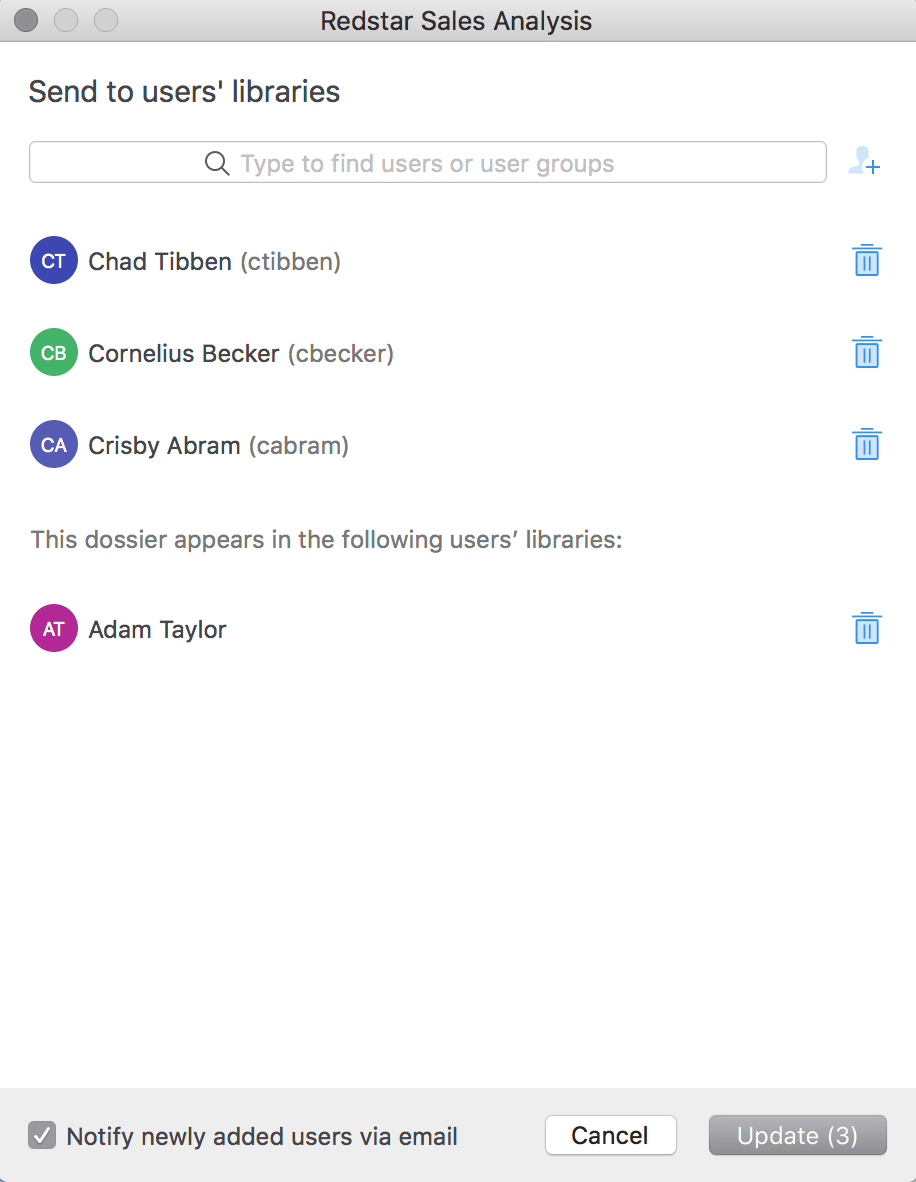Click the green CB avatar circle

(54, 353)
